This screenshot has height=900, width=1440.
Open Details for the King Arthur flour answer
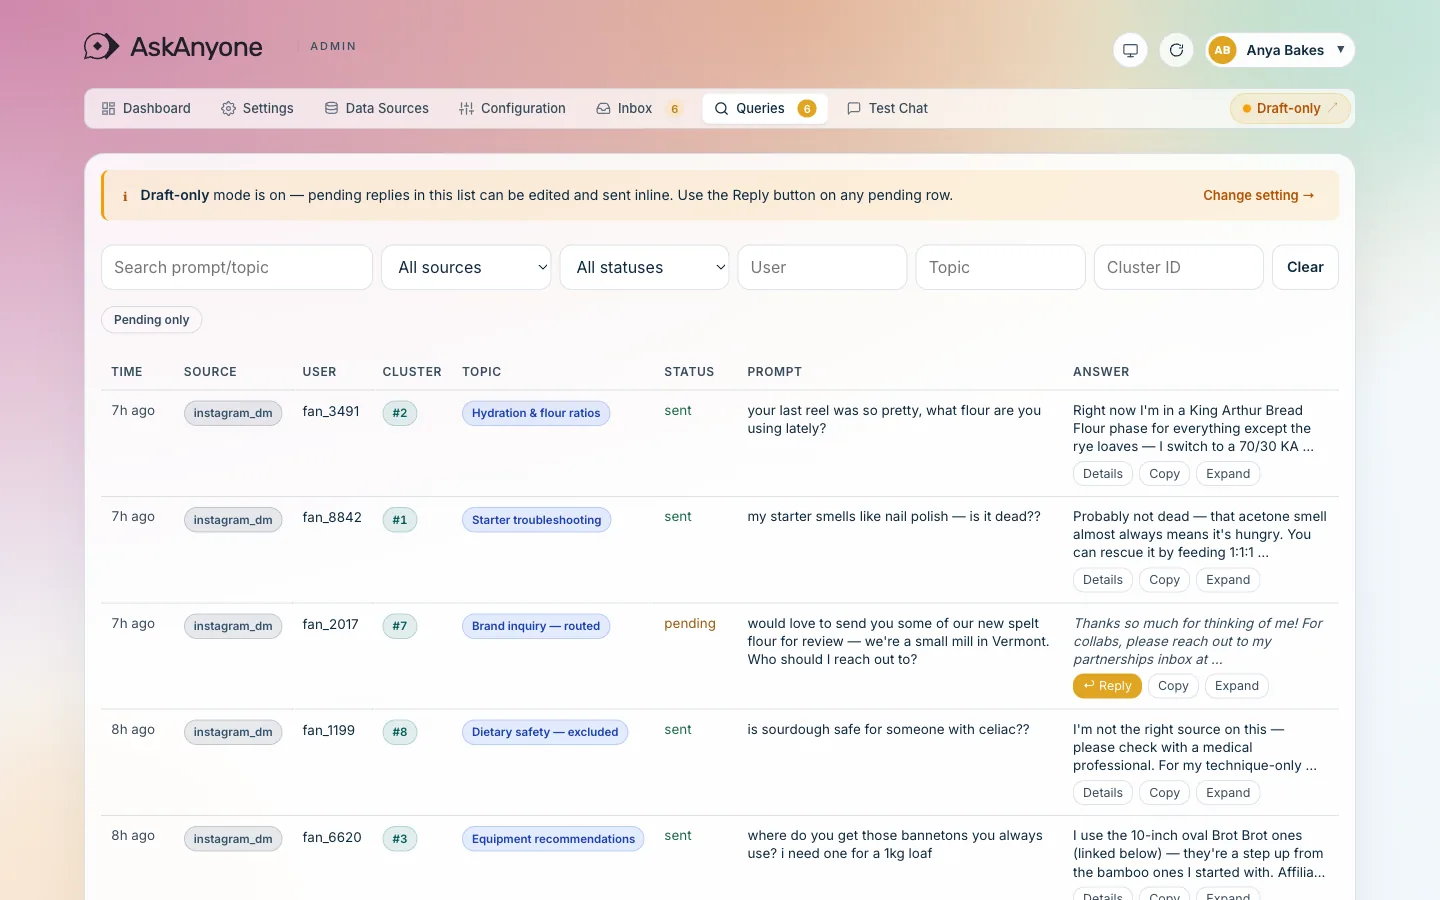point(1103,474)
